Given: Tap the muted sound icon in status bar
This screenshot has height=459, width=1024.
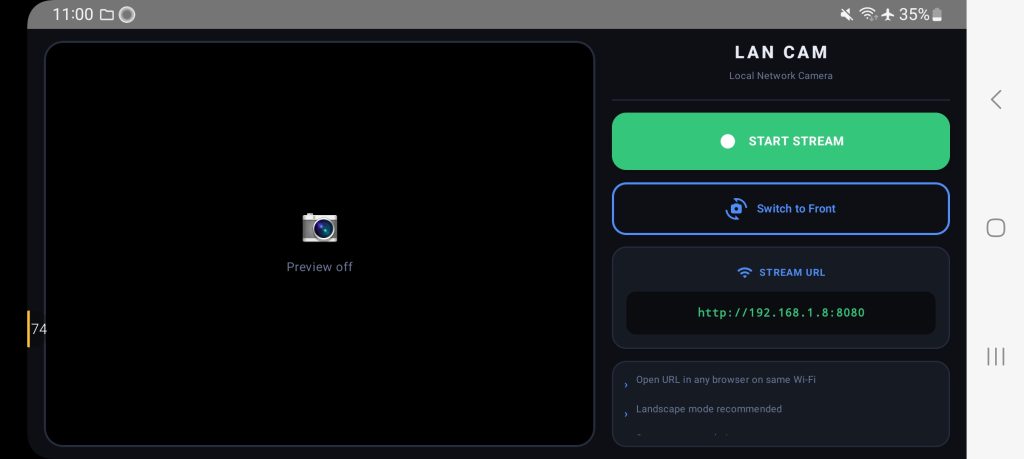Looking at the screenshot, I should tap(846, 14).
